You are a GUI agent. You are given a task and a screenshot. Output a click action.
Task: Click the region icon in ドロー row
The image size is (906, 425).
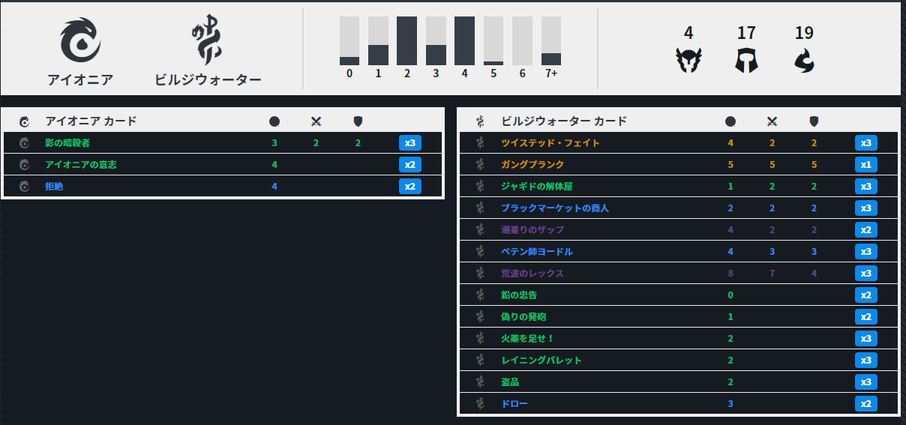click(480, 404)
